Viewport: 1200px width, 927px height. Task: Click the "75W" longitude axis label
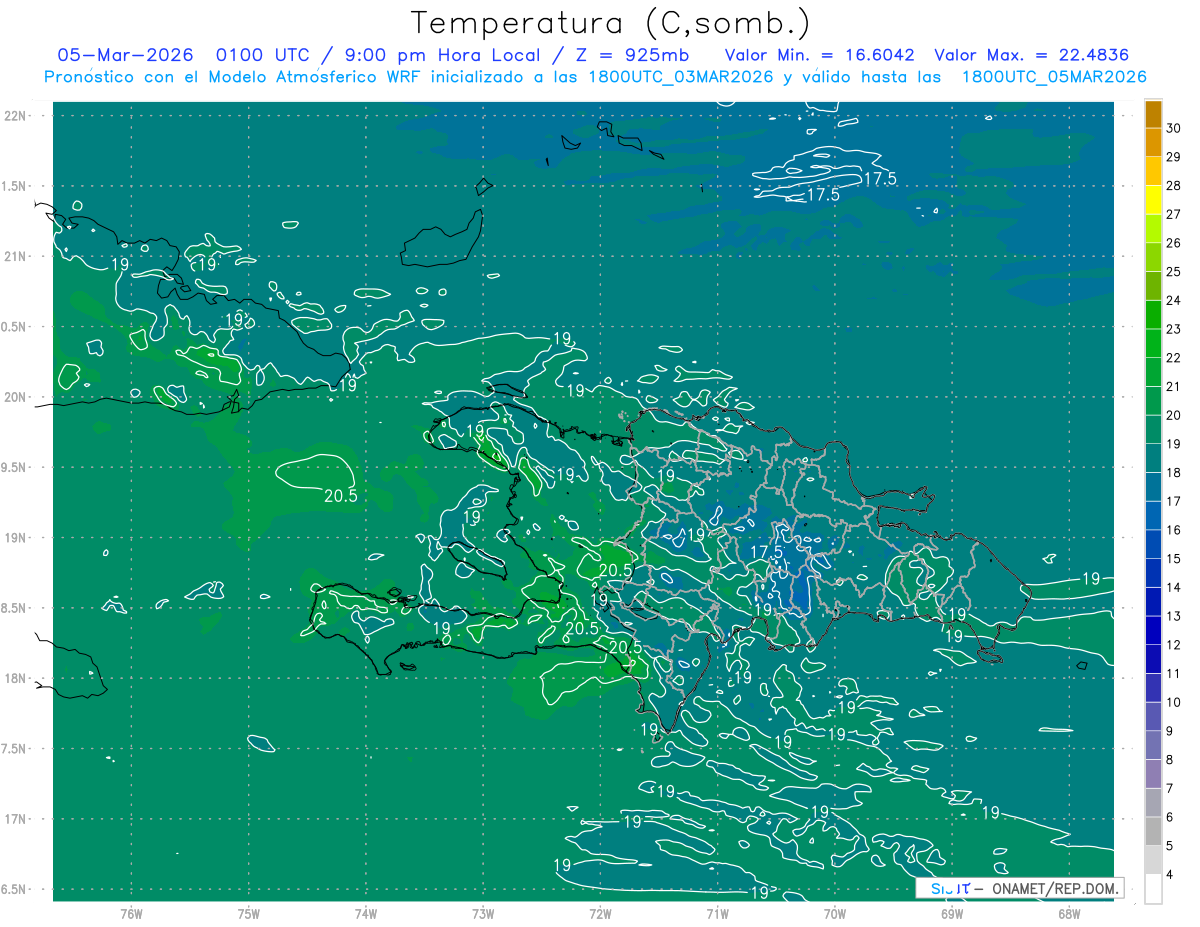(x=249, y=913)
